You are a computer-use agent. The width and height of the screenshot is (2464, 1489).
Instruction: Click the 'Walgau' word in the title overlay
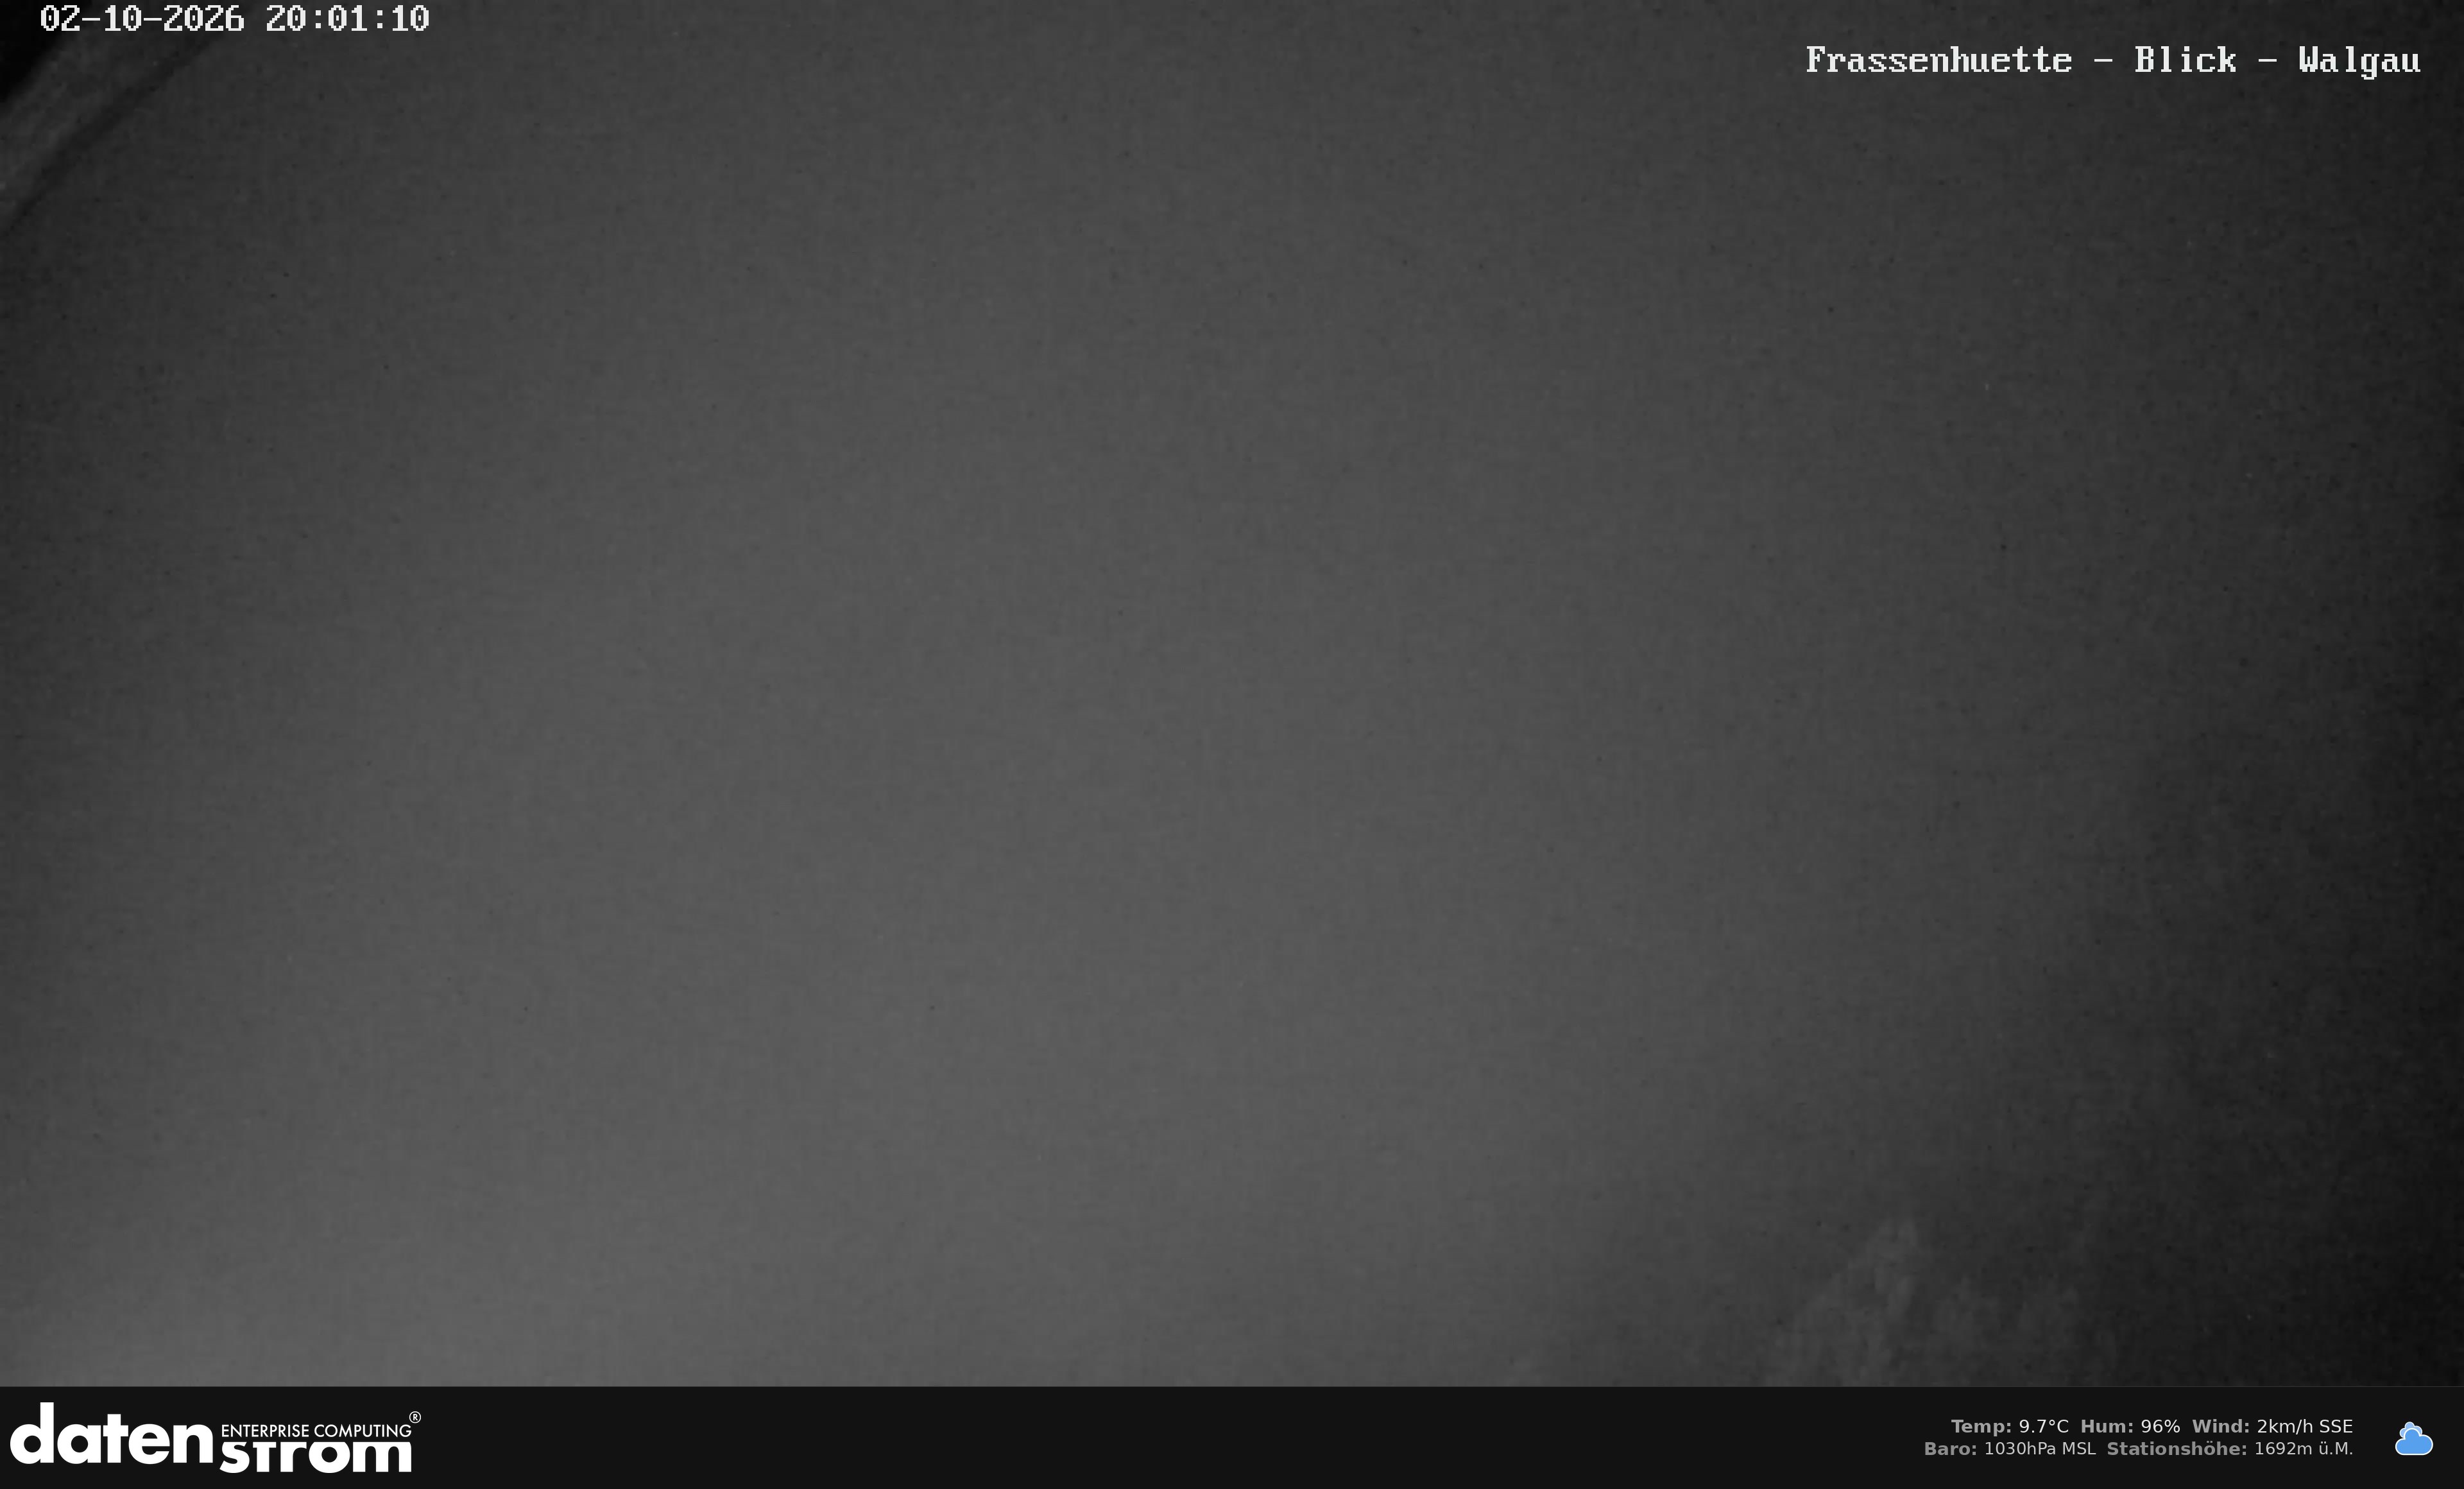2359,61
